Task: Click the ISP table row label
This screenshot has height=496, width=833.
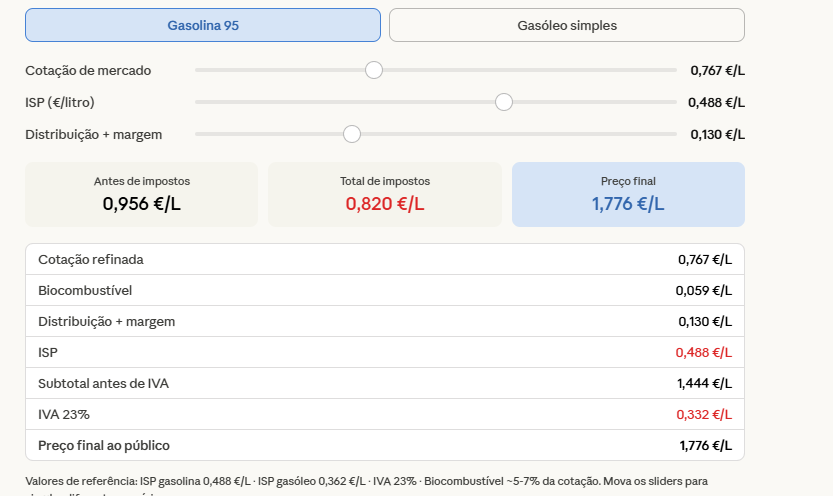Action: 48,353
